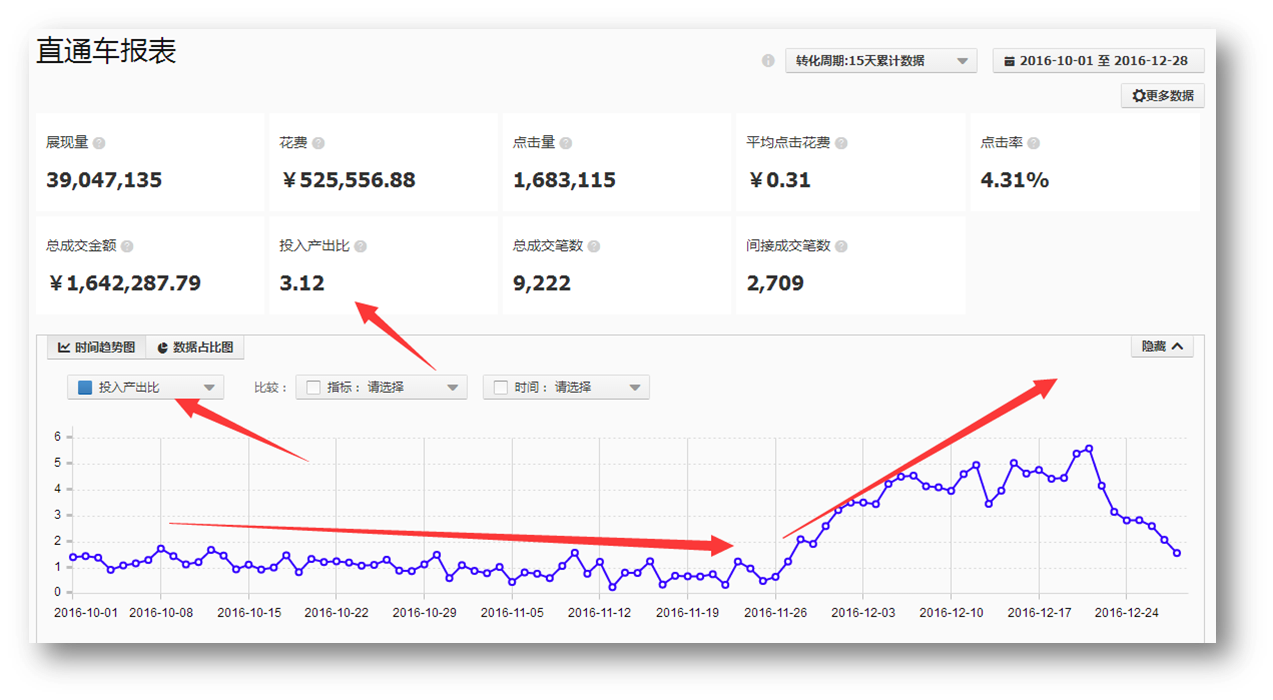
Task: Enable the 时间 comparison checkbox
Action: [501, 387]
